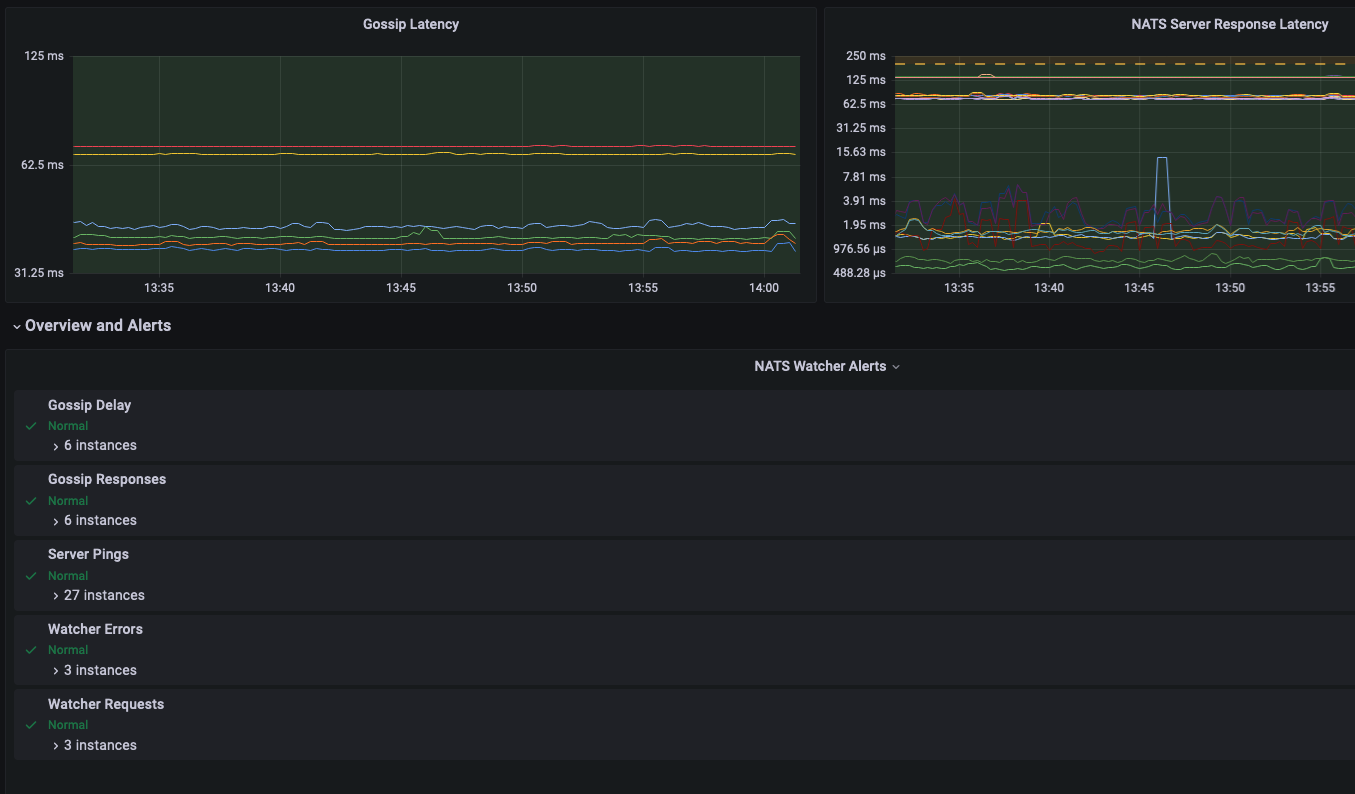The height and width of the screenshot is (794, 1355).
Task: Click Normal status under Gossip Delay
Action: pyautogui.click(x=68, y=426)
